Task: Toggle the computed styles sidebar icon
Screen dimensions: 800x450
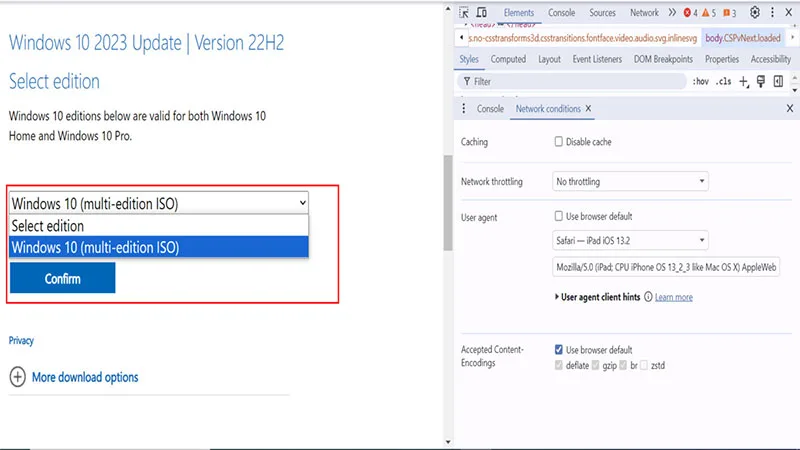Action: click(778, 82)
